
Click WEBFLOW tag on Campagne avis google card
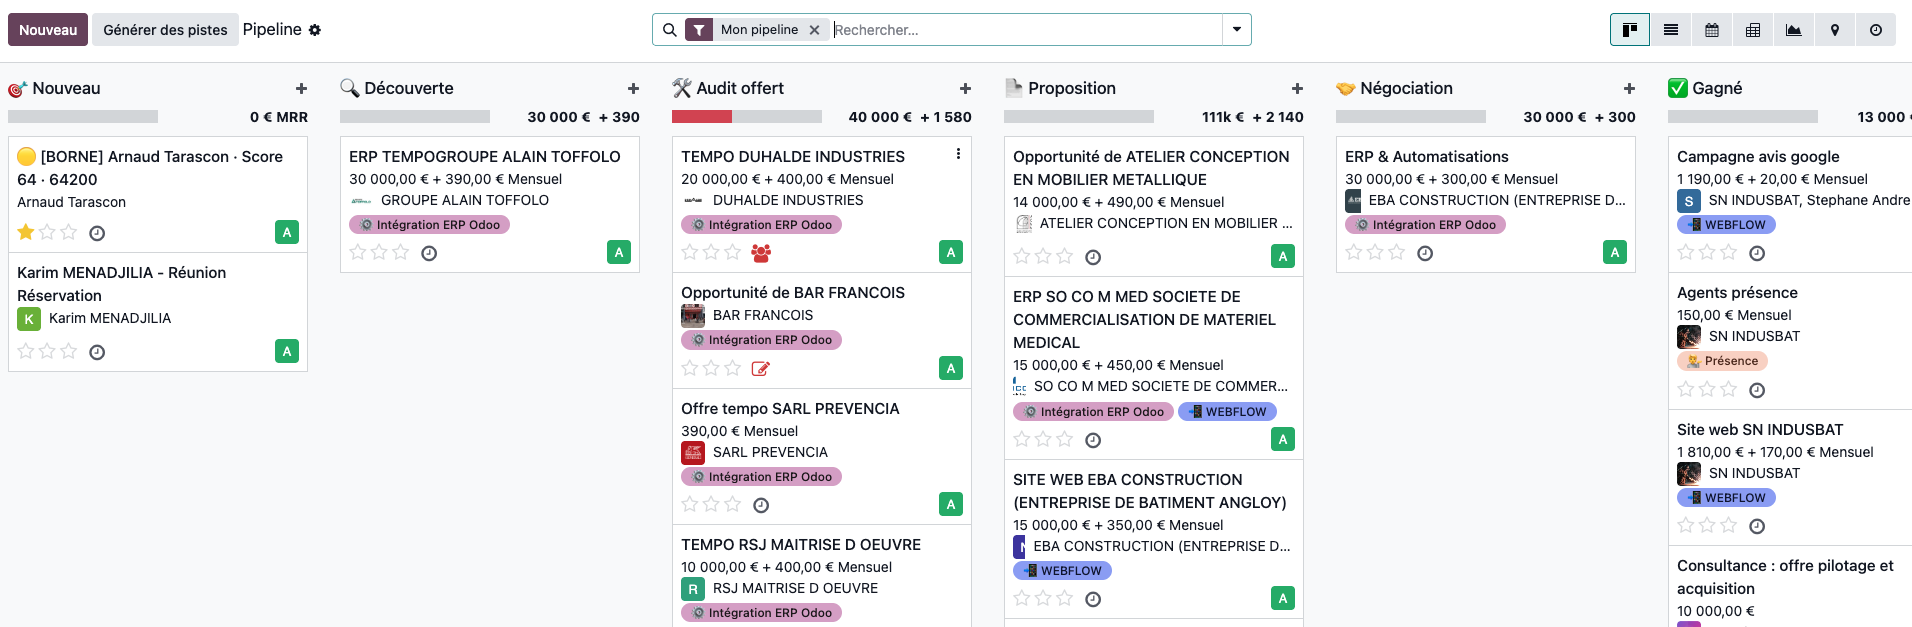click(x=1726, y=225)
